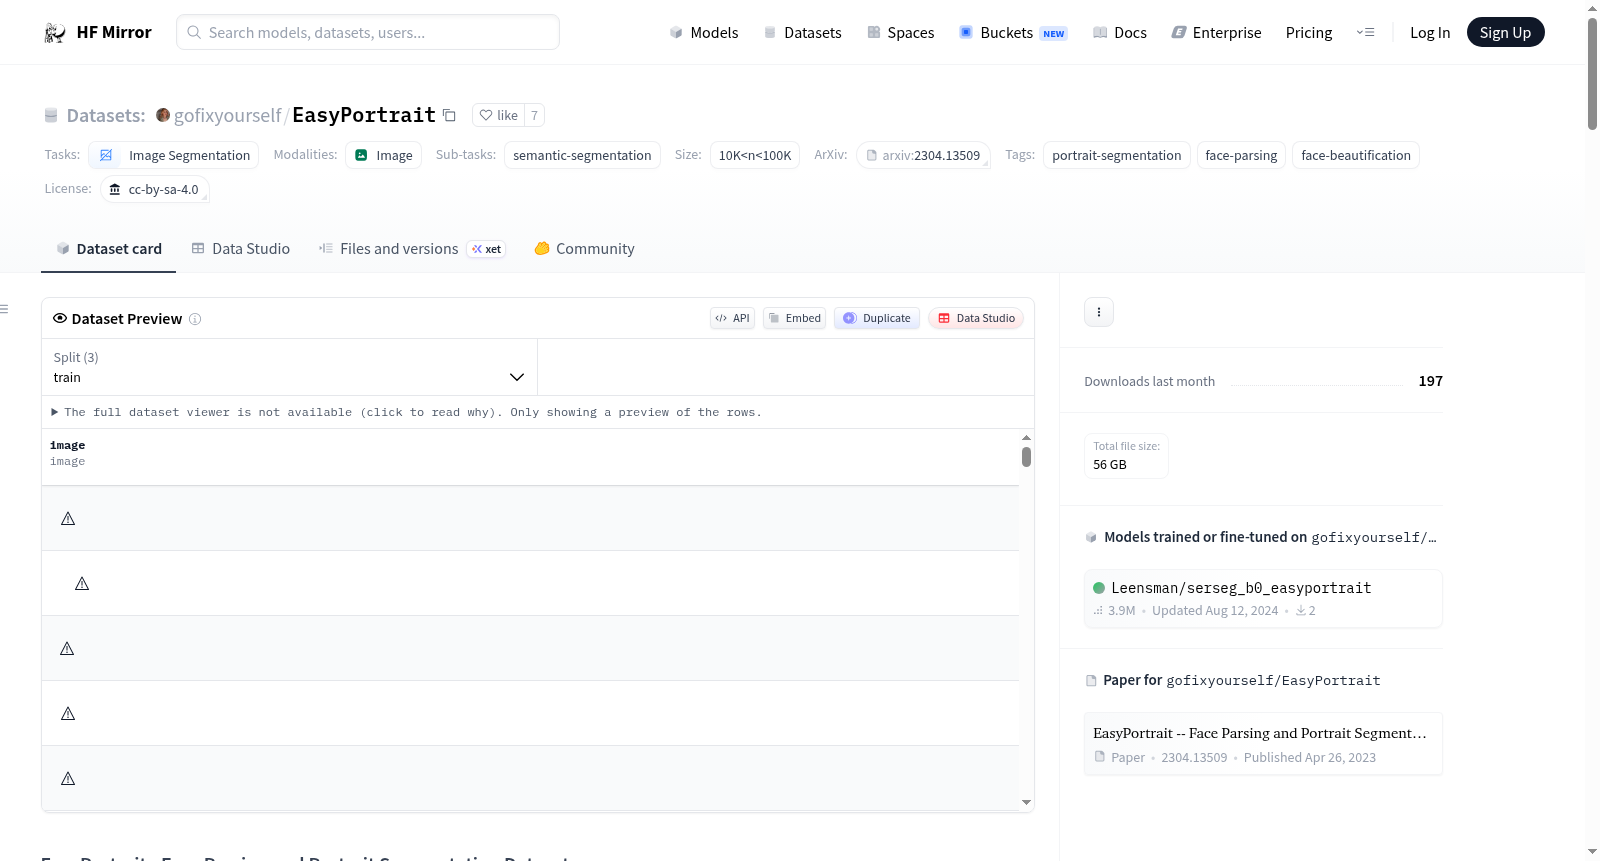This screenshot has height=861, width=1600.
Task: Open the arxiv:2304.13509 tag
Action: (923, 155)
